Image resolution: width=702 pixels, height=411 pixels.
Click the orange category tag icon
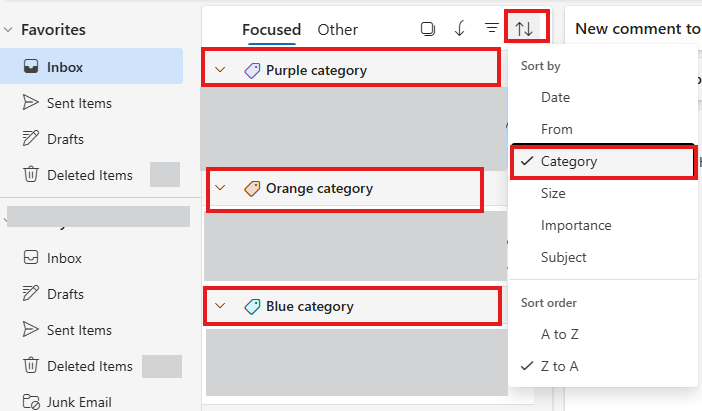(x=252, y=188)
